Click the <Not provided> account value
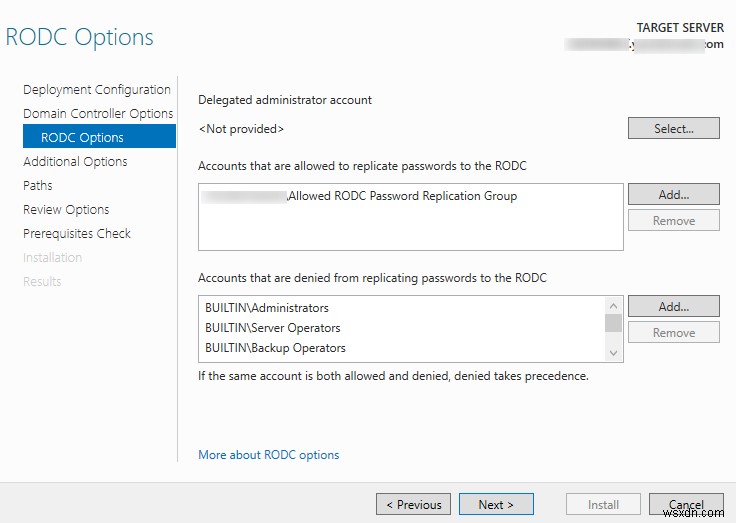 tap(241, 129)
